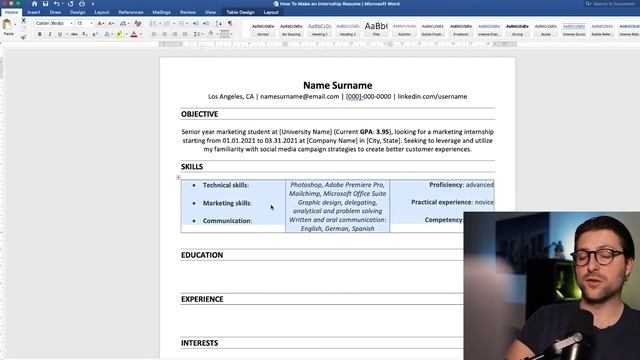Open the shading color dropdown

click(x=216, y=34)
